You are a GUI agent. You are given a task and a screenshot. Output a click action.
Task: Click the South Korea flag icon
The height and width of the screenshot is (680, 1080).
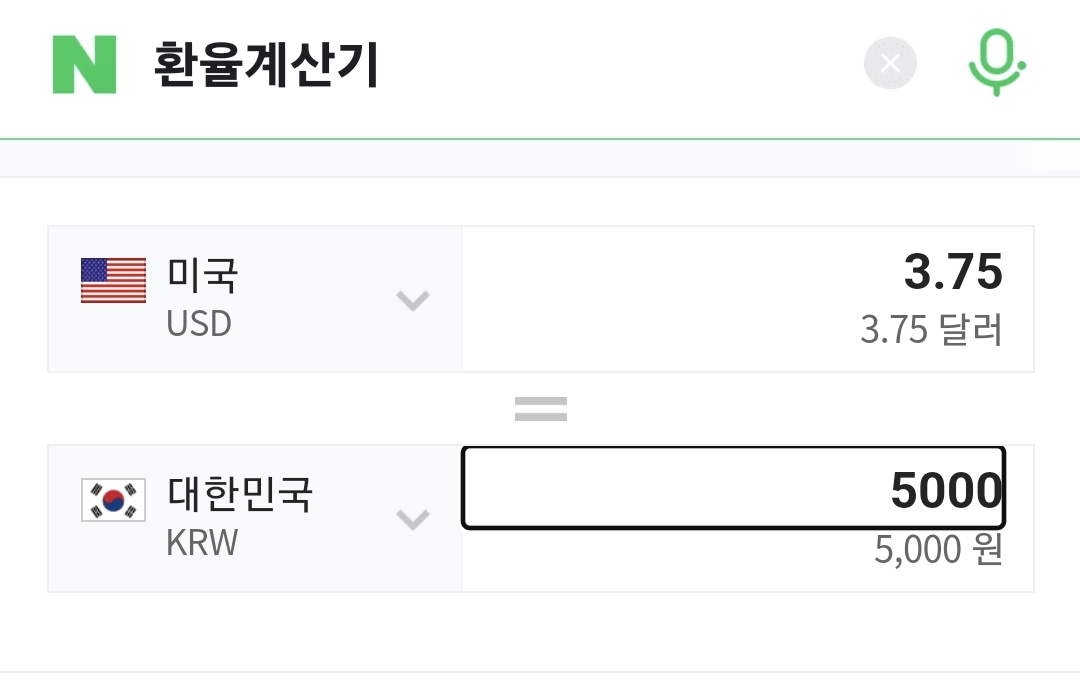pyautogui.click(x=113, y=500)
